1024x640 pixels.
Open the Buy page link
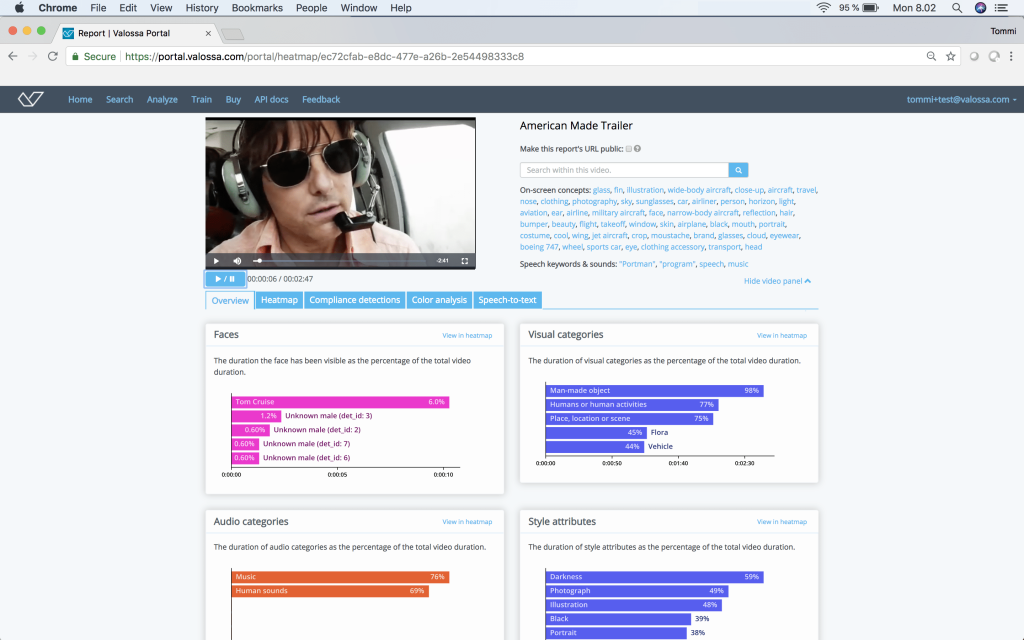(x=233, y=99)
